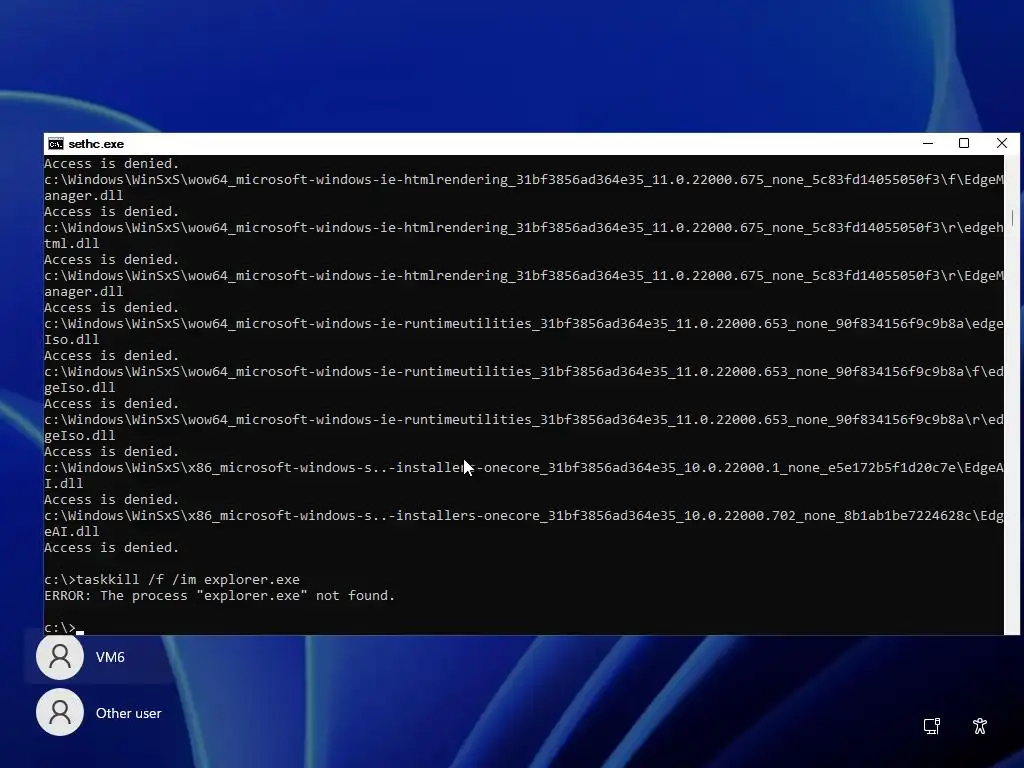The width and height of the screenshot is (1024, 768).
Task: Click the Other user avatar icon
Action: (x=60, y=712)
